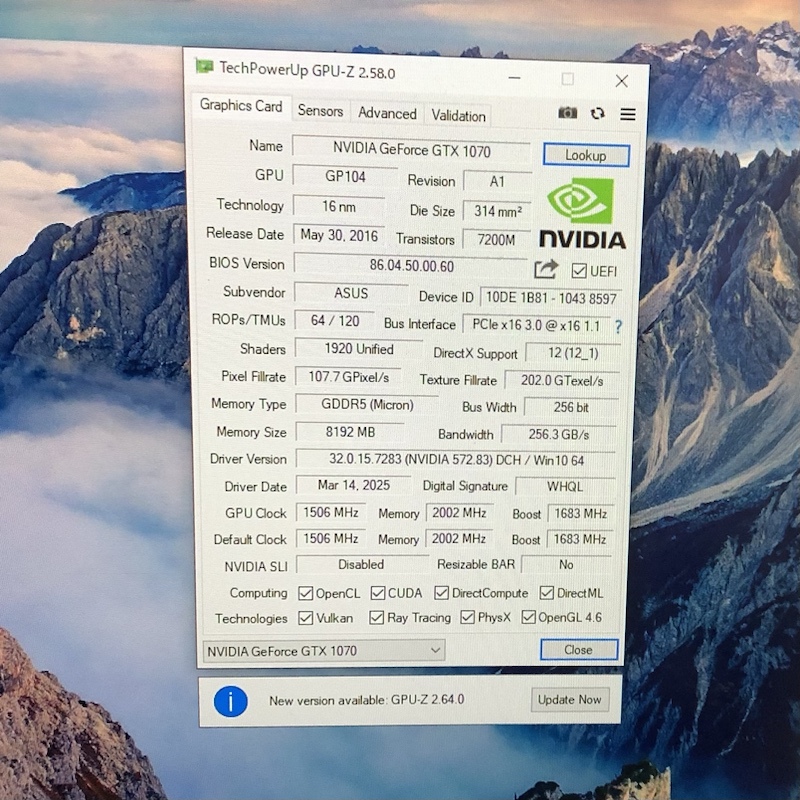Image resolution: width=800 pixels, height=800 pixels.
Task: Click the Bandwidth field 256.3 GB/s
Action: point(559,434)
